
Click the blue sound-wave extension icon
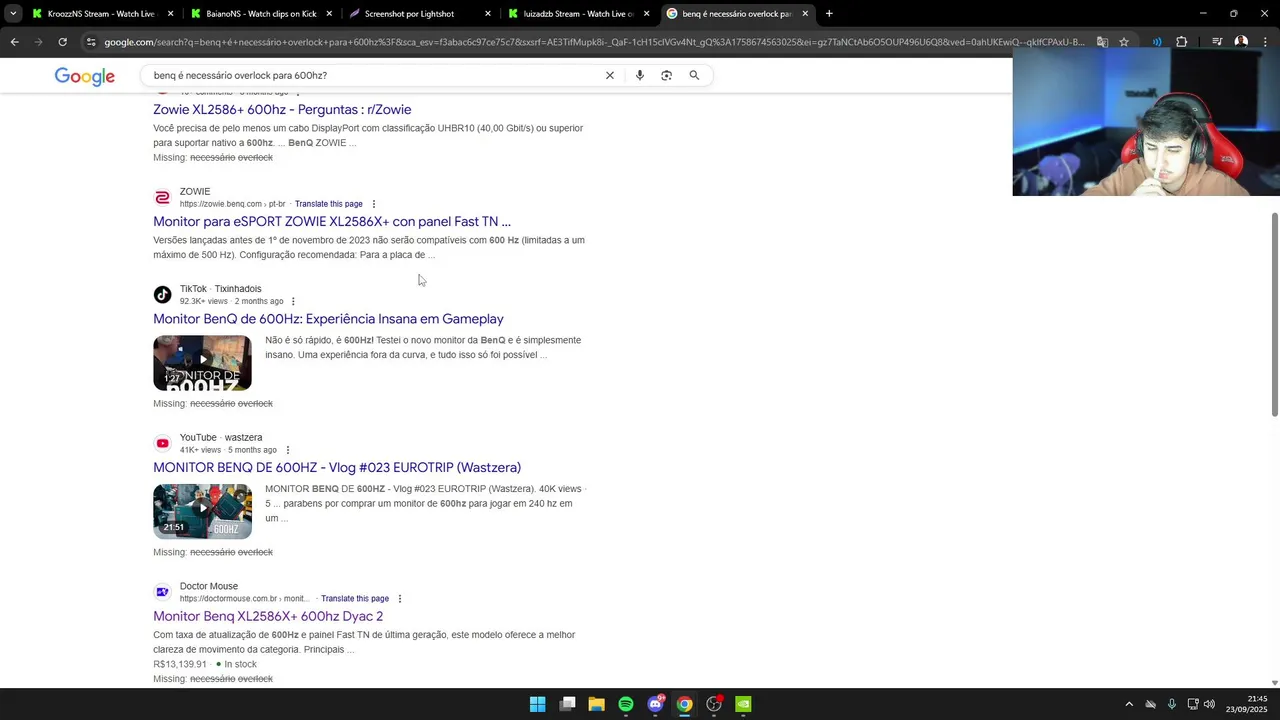click(1157, 42)
